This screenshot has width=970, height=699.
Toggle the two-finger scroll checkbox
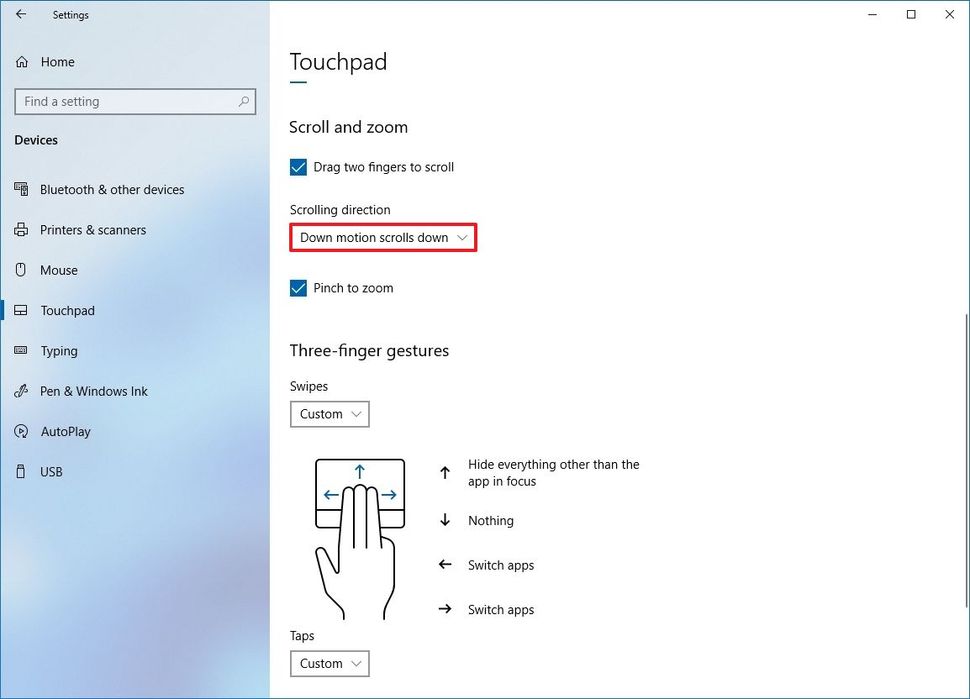coord(298,167)
